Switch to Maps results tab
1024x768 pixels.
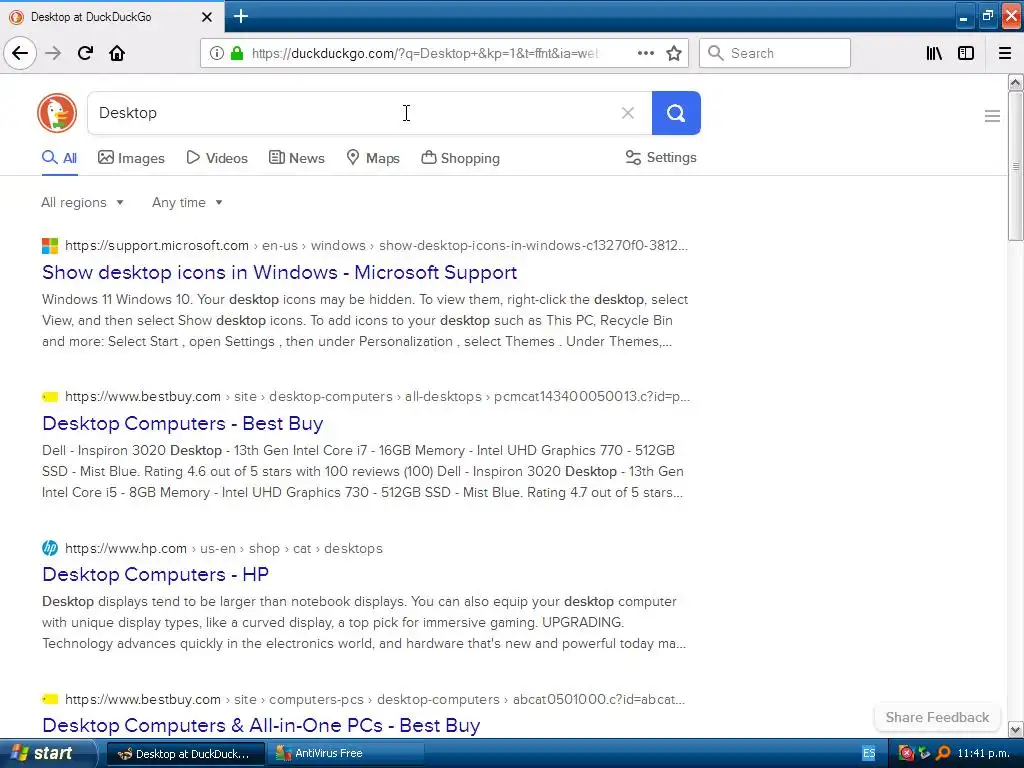(373, 158)
